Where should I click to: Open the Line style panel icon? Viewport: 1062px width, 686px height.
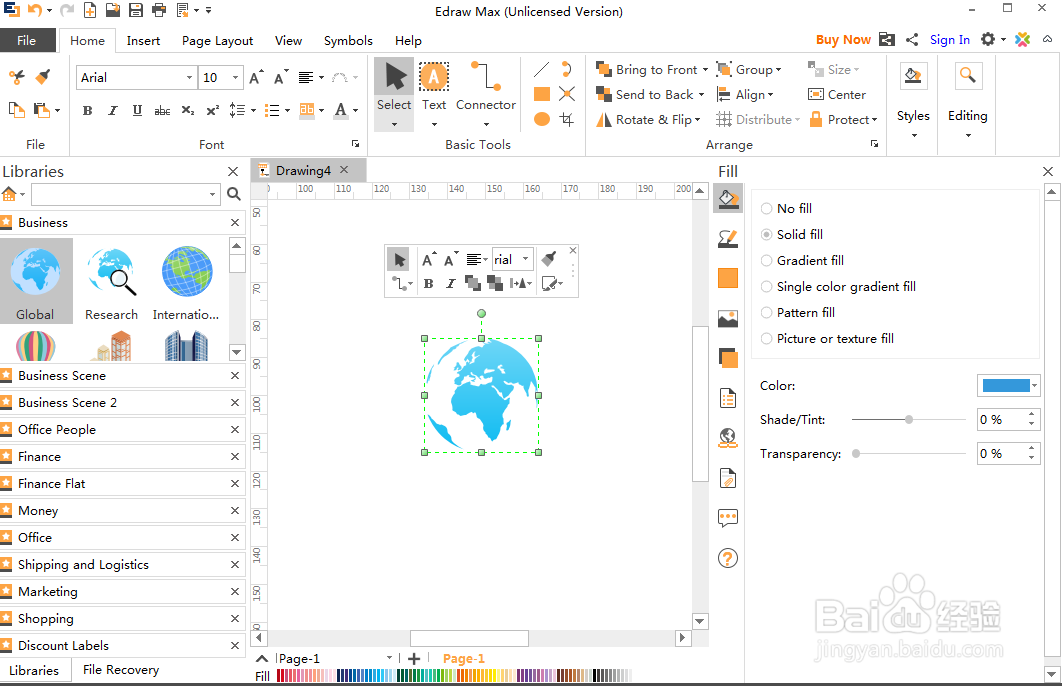click(728, 238)
